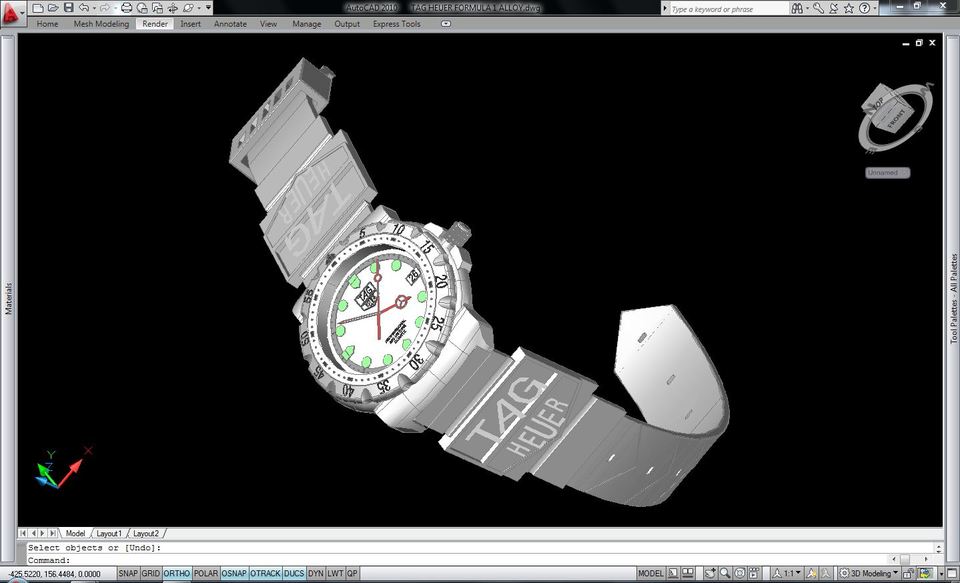Click the MODEL button in status bar

click(x=651, y=574)
